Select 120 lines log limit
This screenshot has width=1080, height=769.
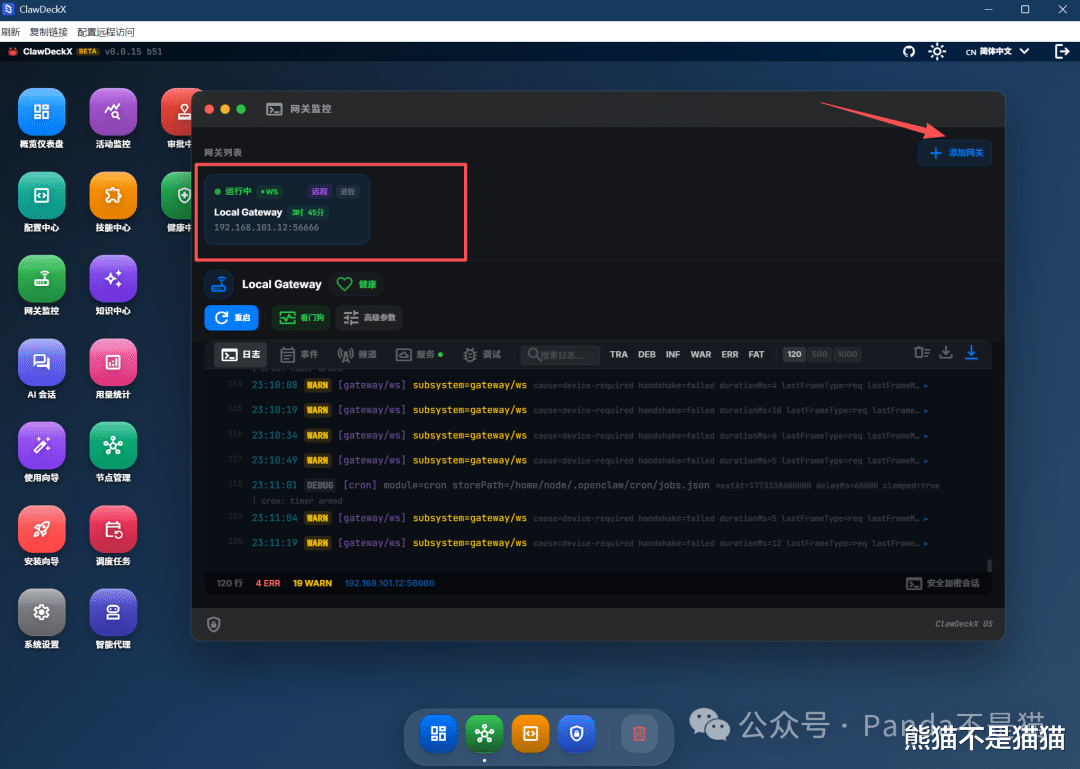(x=794, y=355)
